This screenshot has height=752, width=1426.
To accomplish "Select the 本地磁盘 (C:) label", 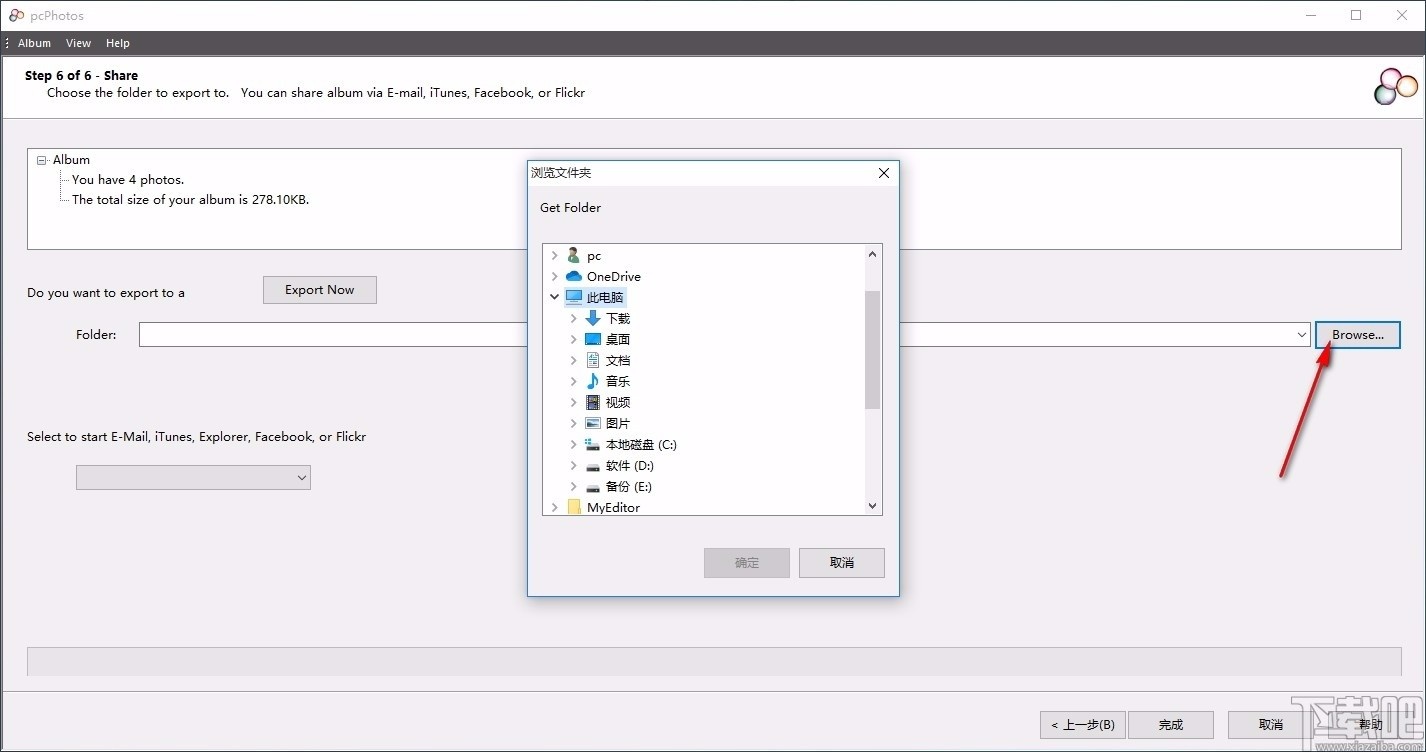I will coord(641,444).
